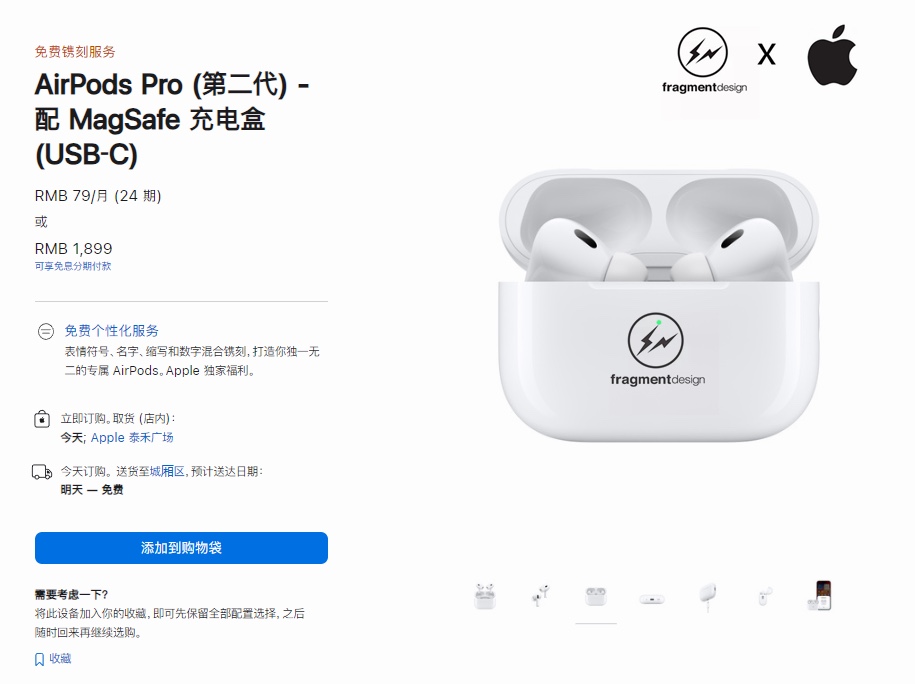The width and height of the screenshot is (915, 684).
Task: Click the Apple logo at top right
Action: click(832, 55)
